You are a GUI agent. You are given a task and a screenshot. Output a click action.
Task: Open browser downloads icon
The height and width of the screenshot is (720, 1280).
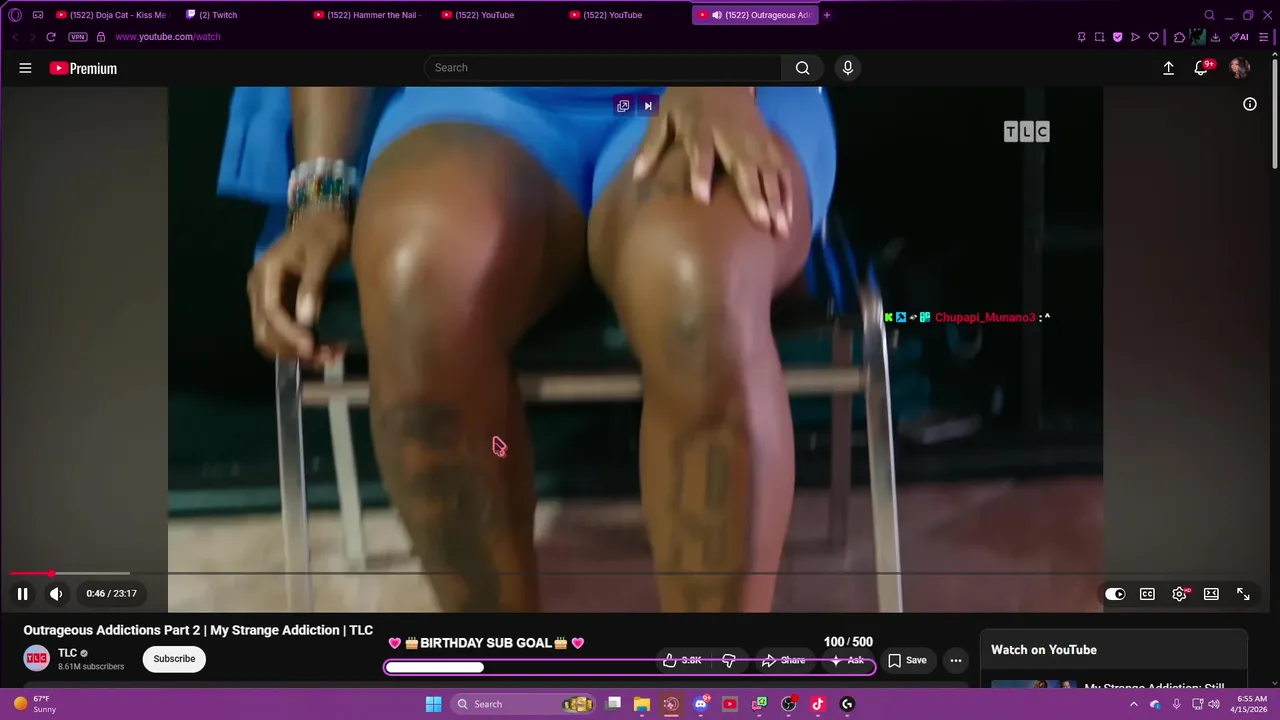coord(1215,37)
